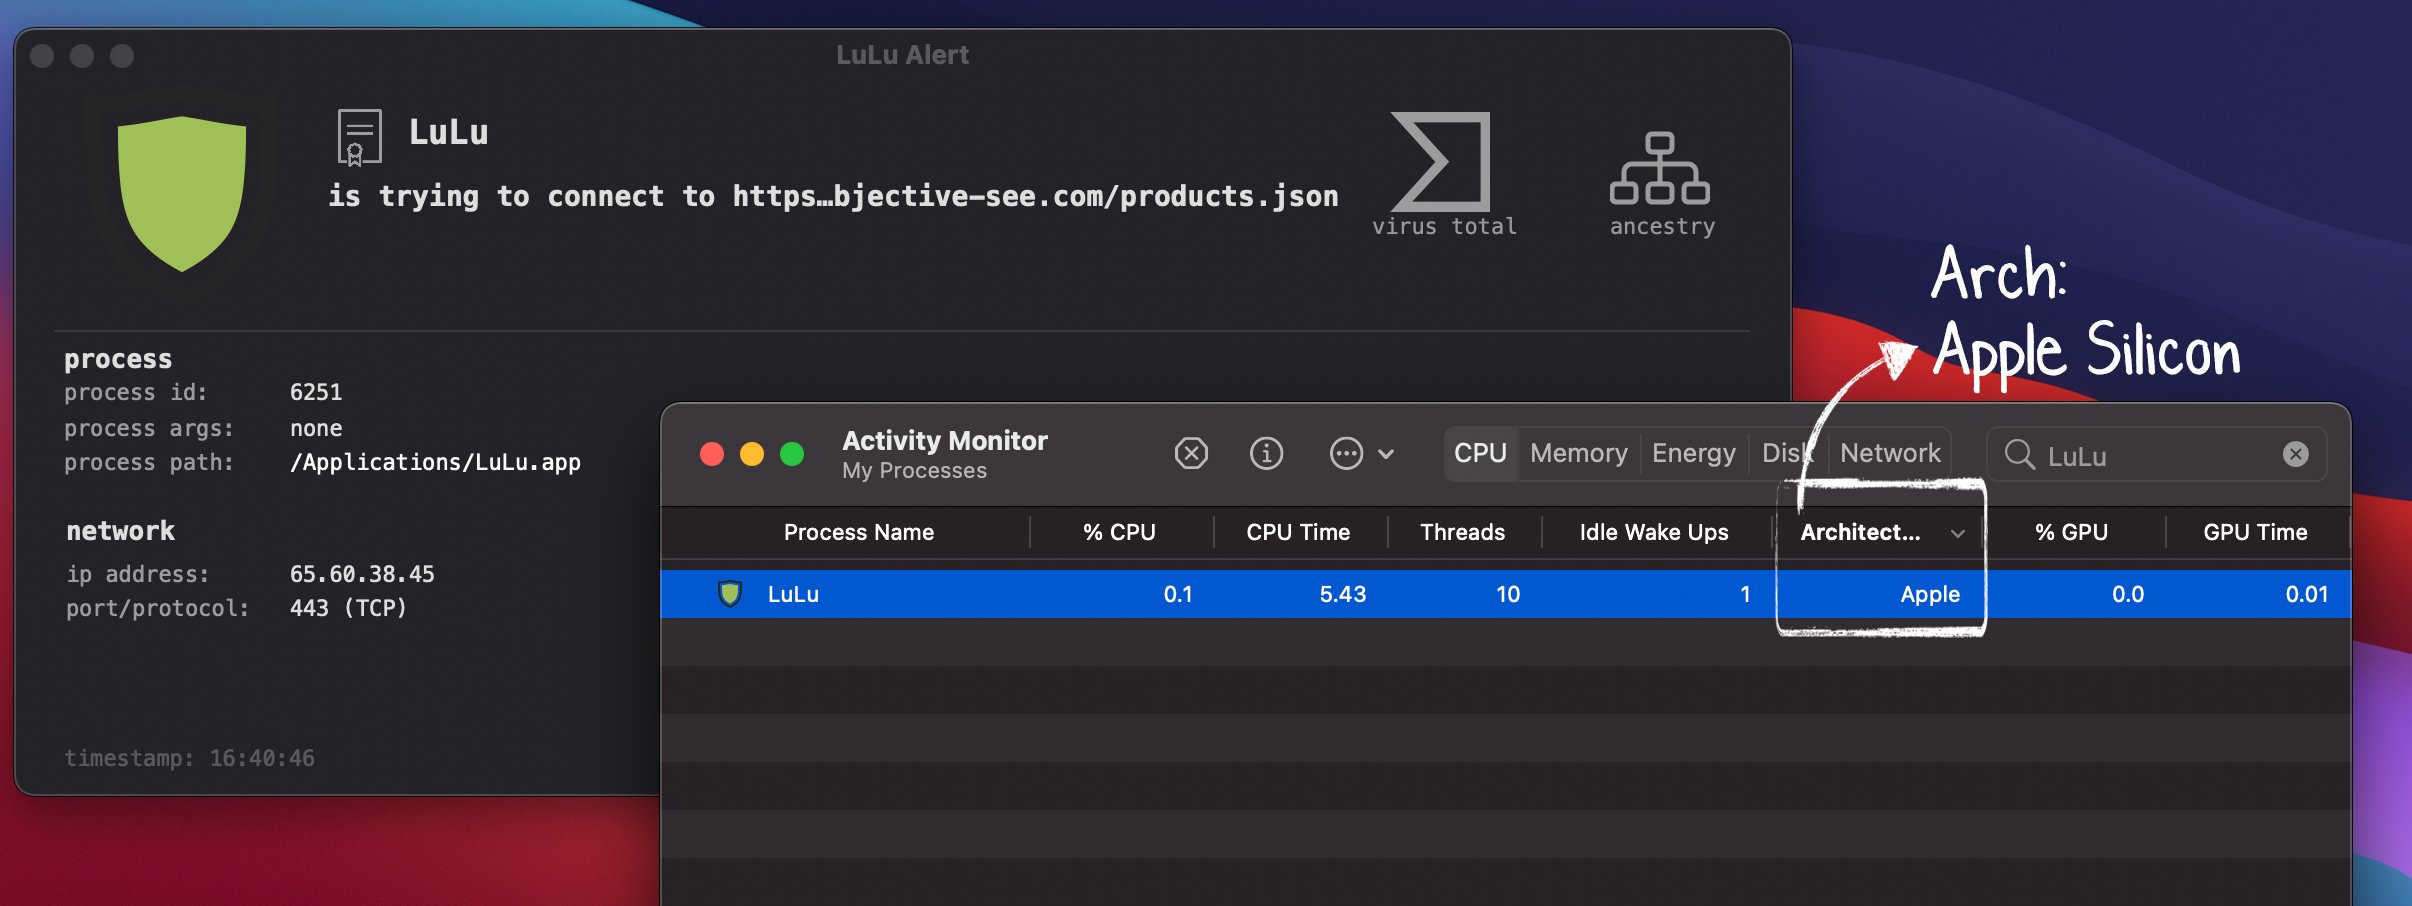2412x906 pixels.
Task: Open the process ancestry icon
Action: (1659, 169)
